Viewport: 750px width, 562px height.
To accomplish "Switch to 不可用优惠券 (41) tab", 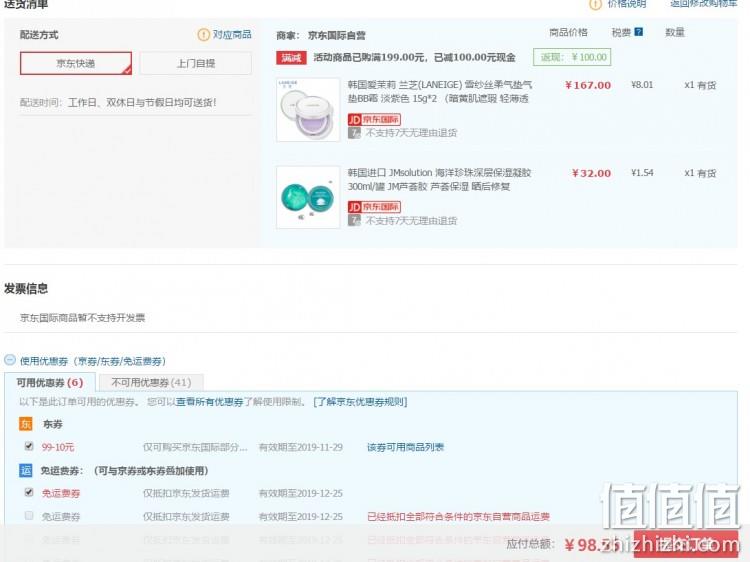I will (151, 383).
